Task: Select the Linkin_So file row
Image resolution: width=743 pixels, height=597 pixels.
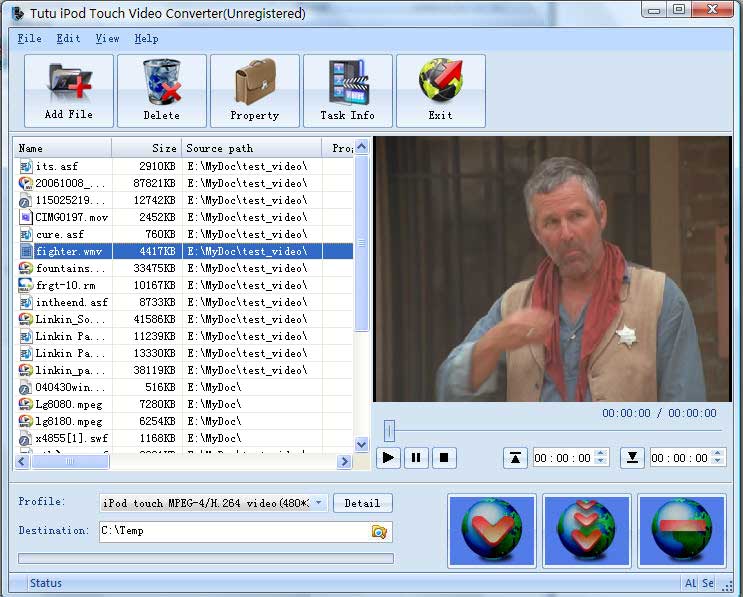Action: click(185, 319)
